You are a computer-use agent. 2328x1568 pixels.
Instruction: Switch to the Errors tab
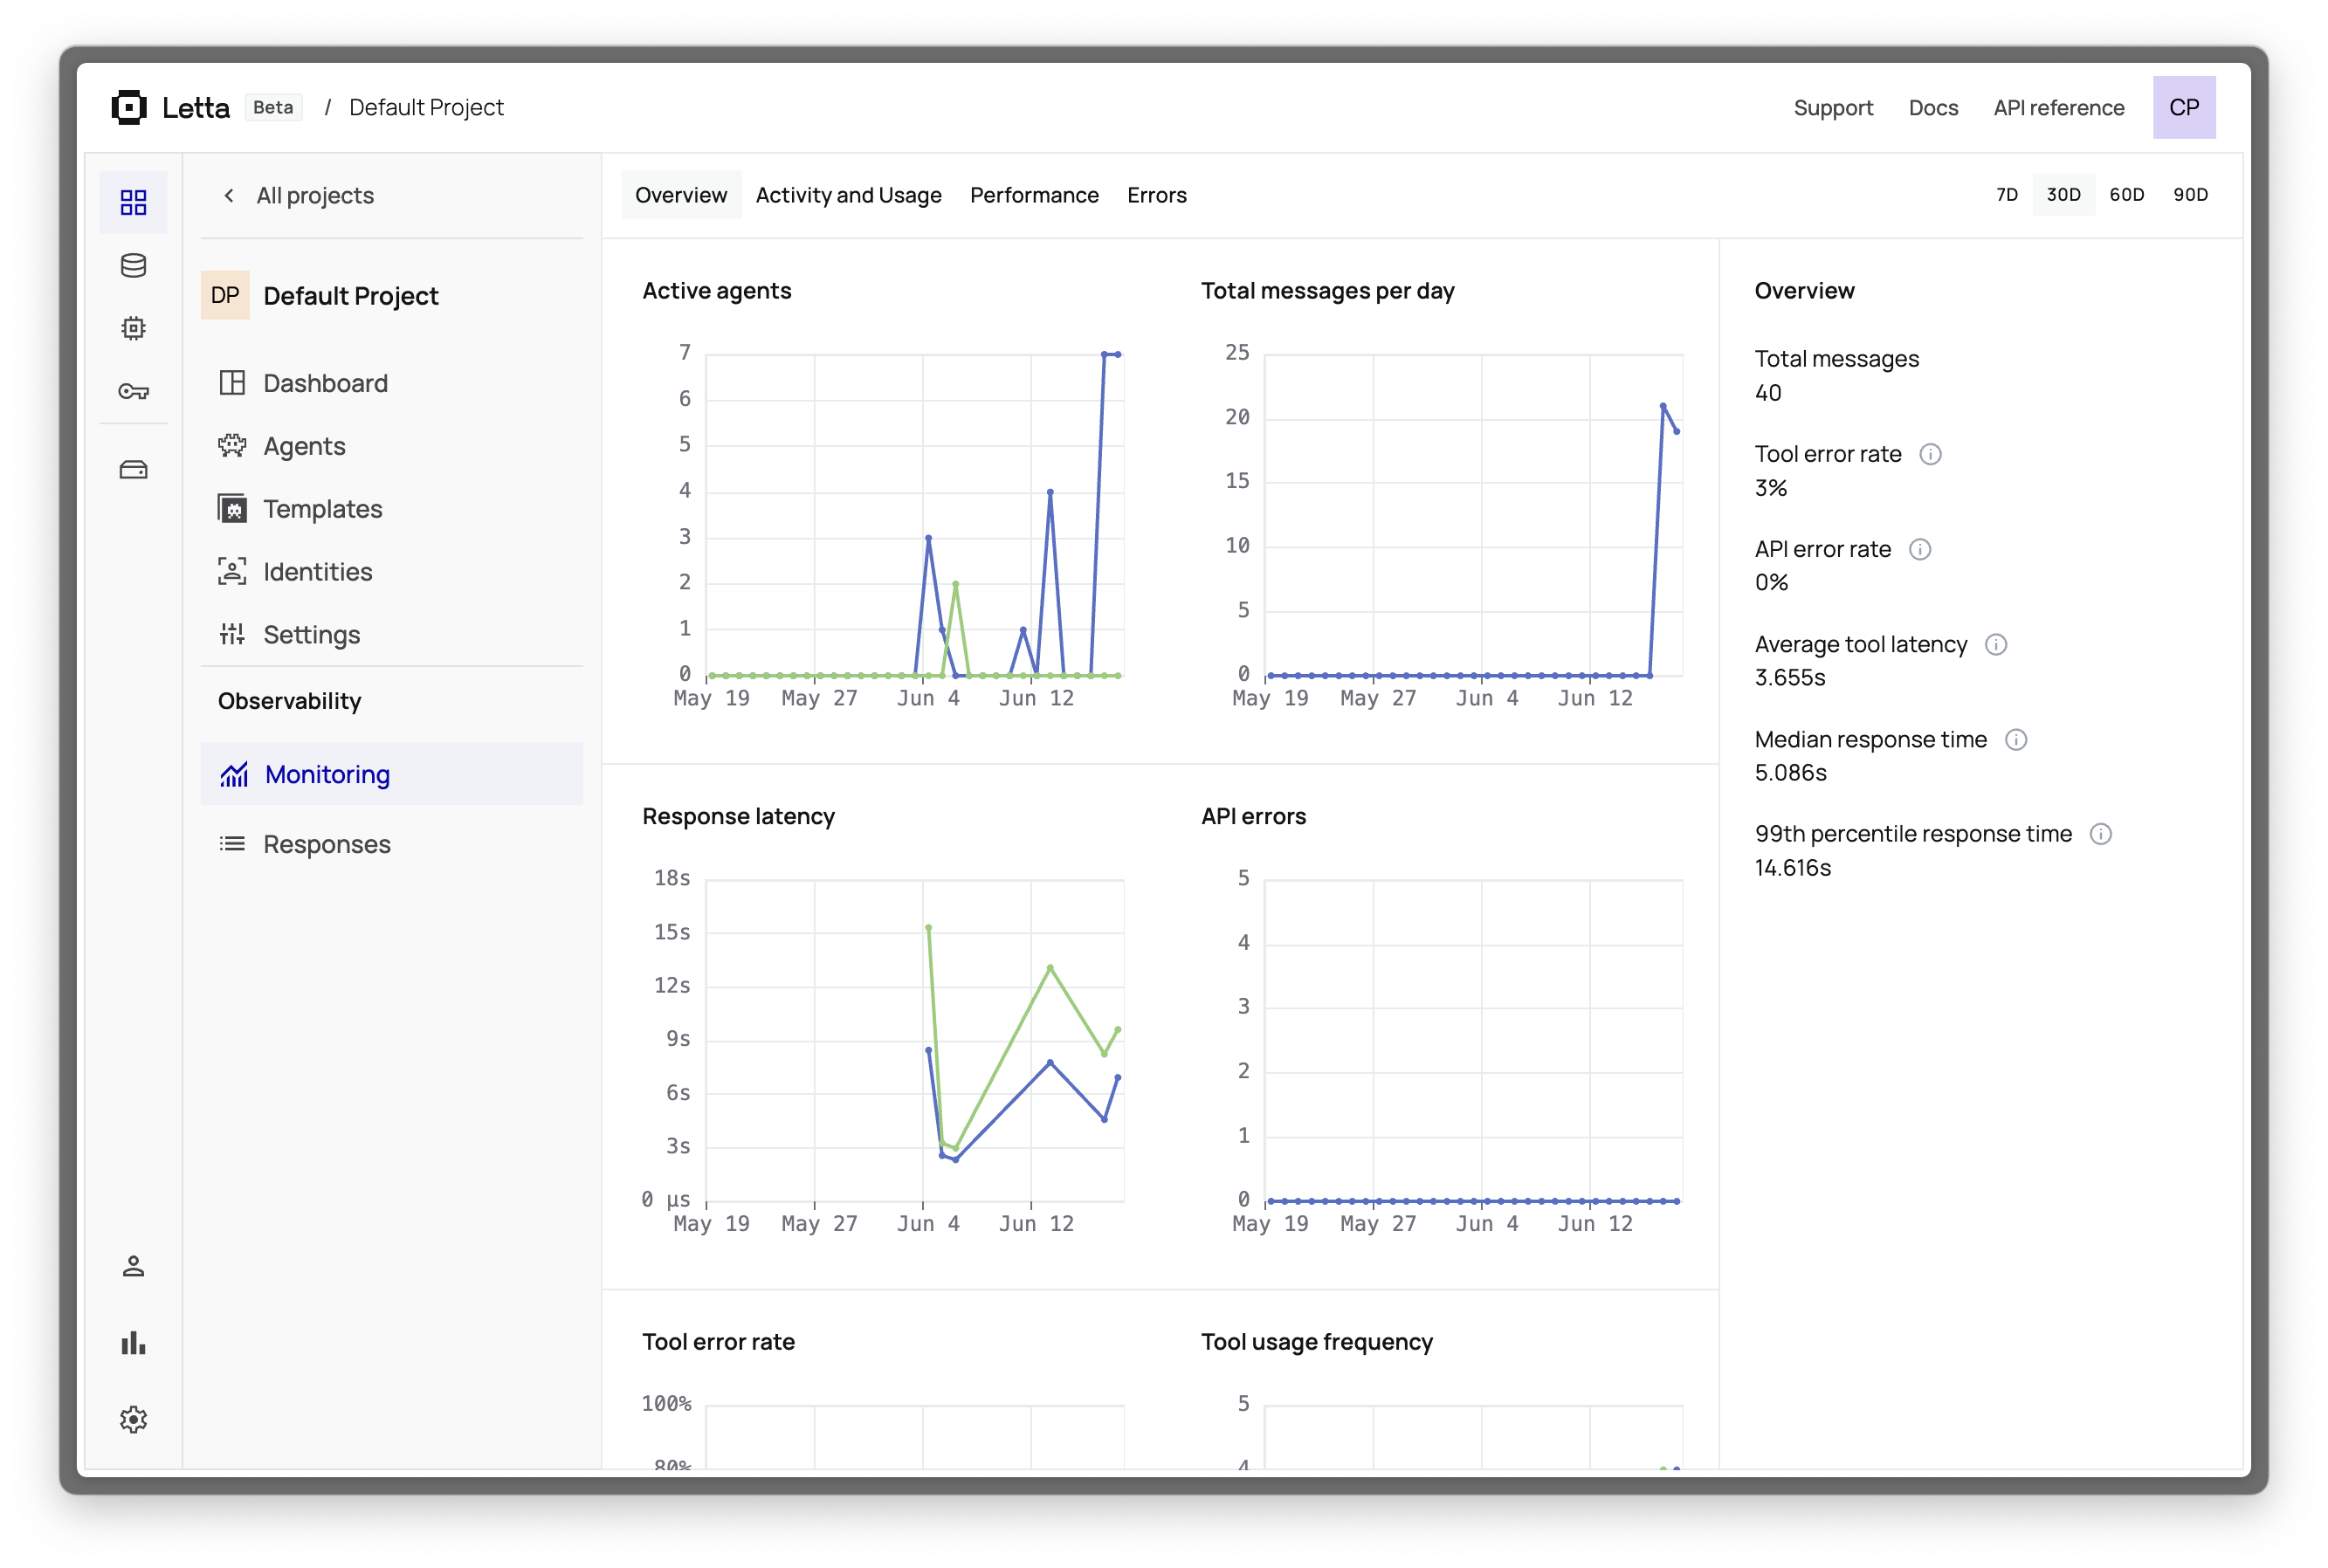1156,195
